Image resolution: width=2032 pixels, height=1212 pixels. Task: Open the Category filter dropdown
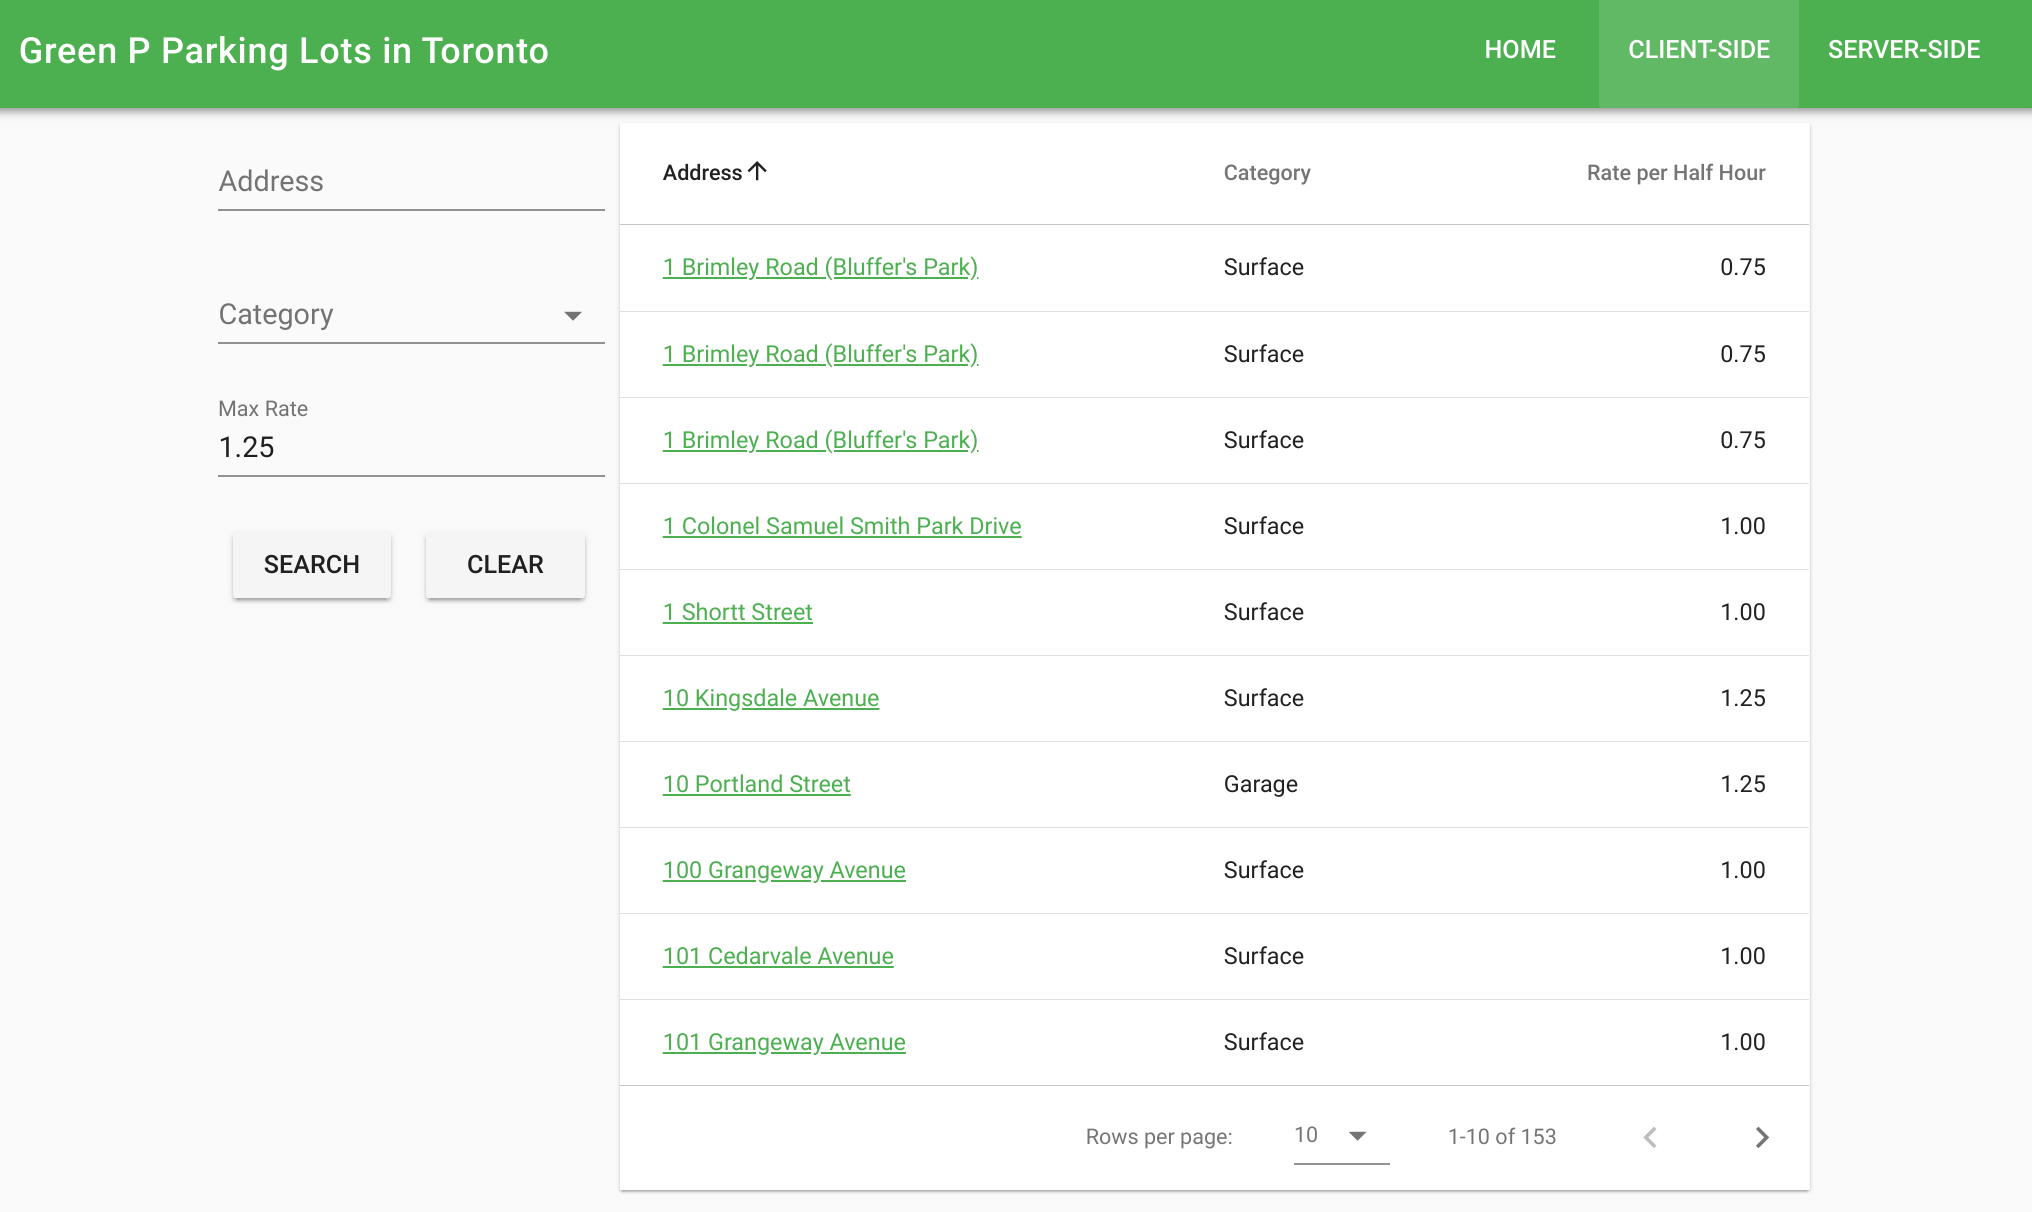(410, 315)
